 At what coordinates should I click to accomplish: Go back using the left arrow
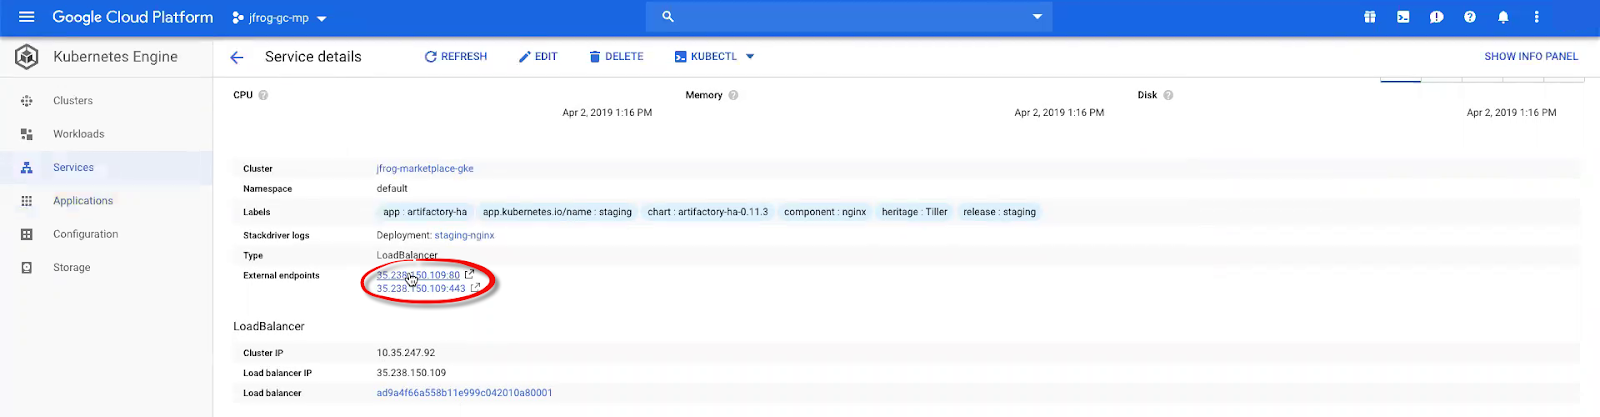[237, 57]
